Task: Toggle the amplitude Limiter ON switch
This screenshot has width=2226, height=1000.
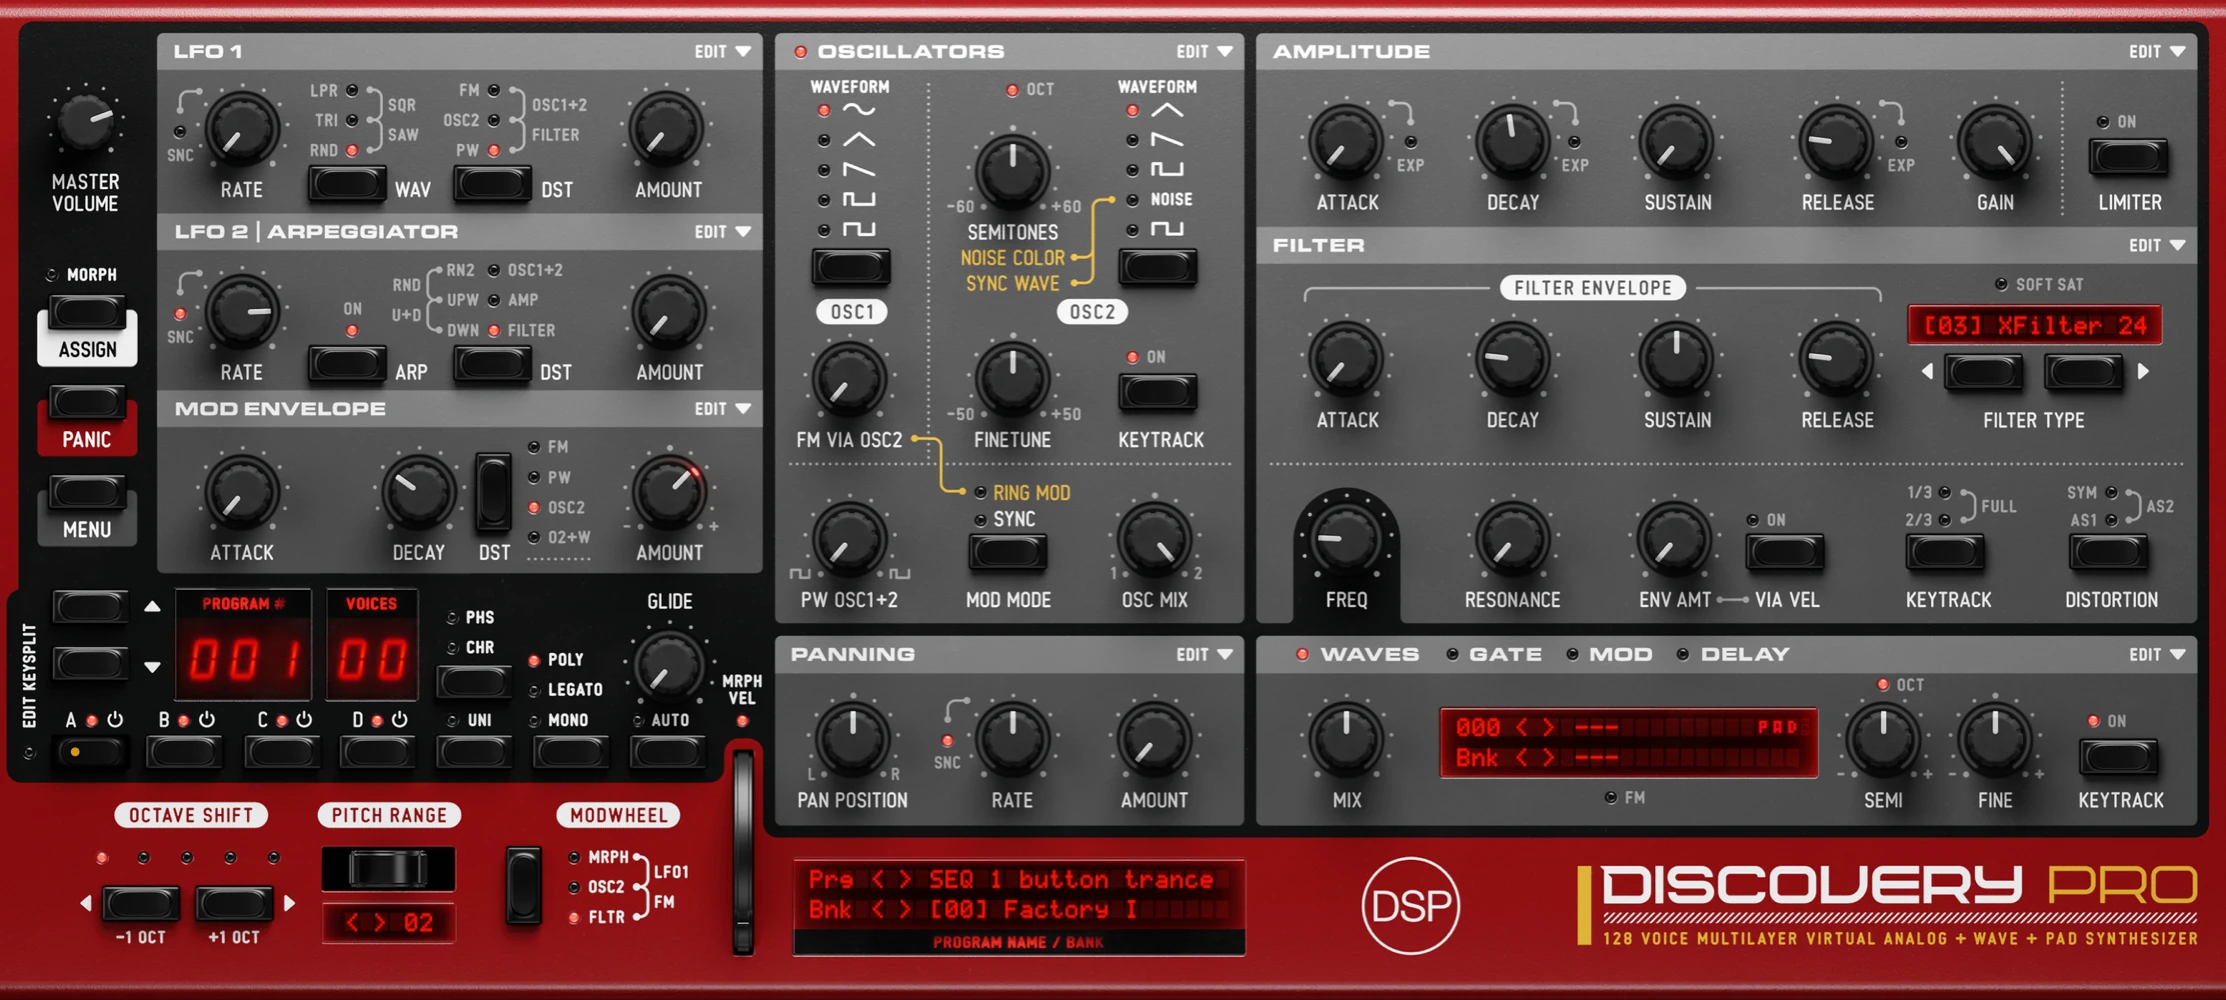Action: [x=2128, y=157]
